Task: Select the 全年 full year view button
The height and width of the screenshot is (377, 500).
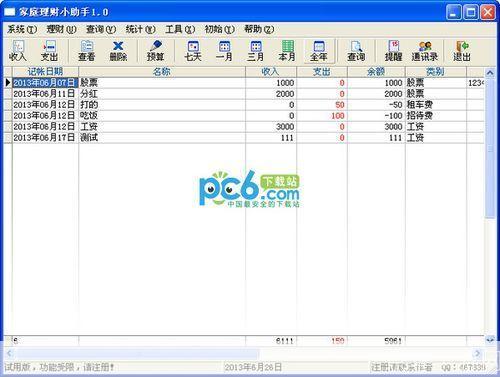Action: point(319,51)
